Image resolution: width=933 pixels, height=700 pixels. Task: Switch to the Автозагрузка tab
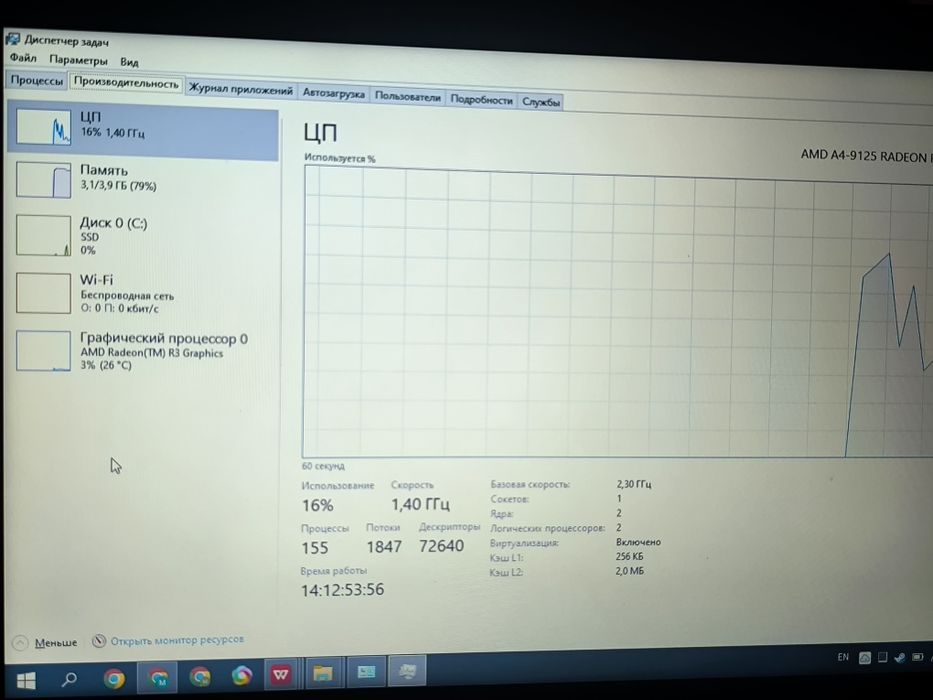click(x=333, y=93)
